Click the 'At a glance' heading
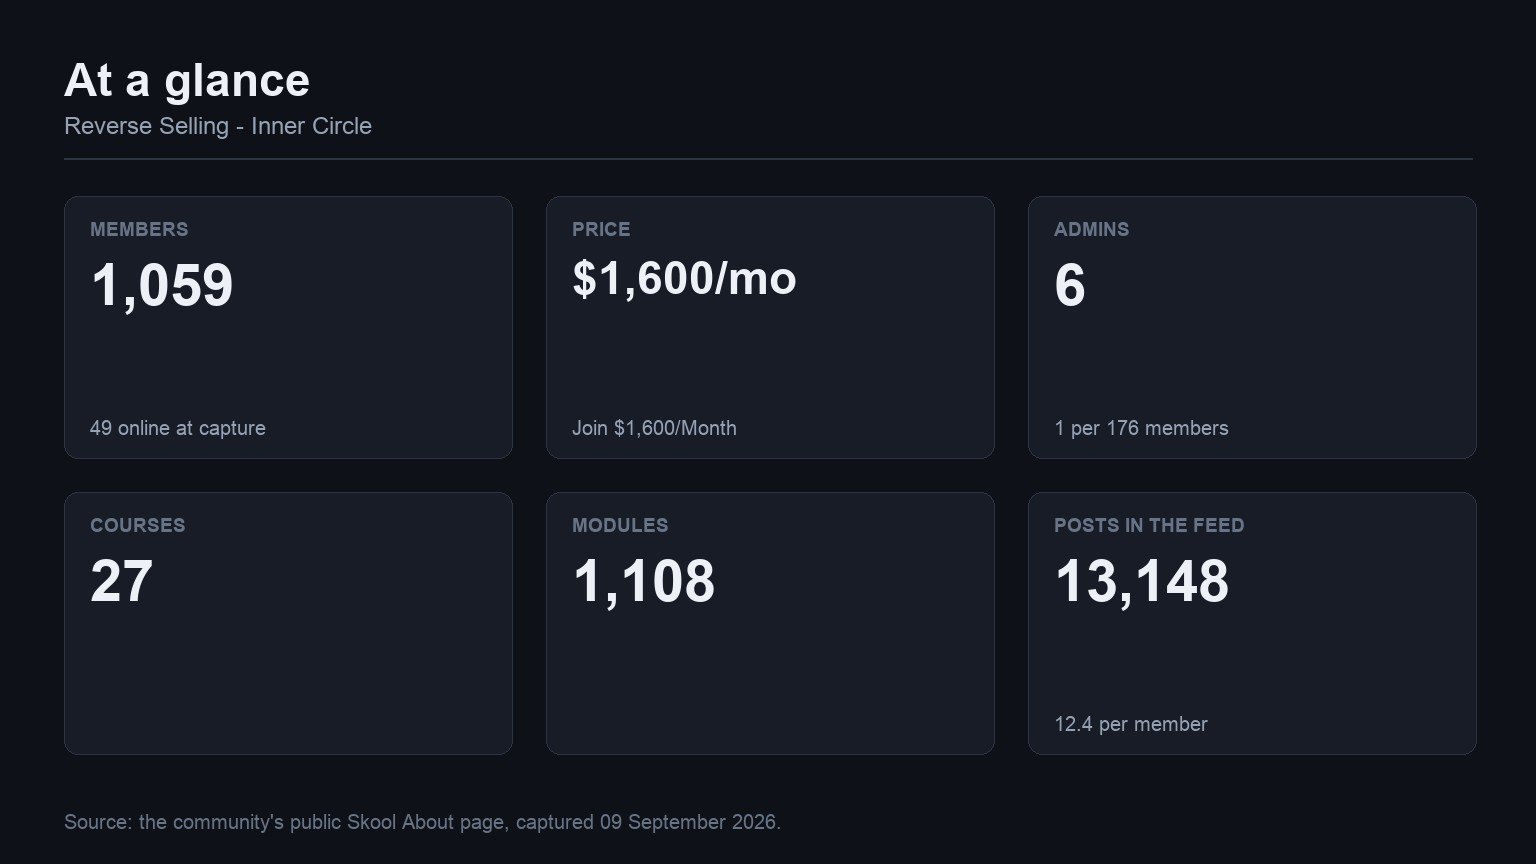The width and height of the screenshot is (1536, 864). click(187, 81)
